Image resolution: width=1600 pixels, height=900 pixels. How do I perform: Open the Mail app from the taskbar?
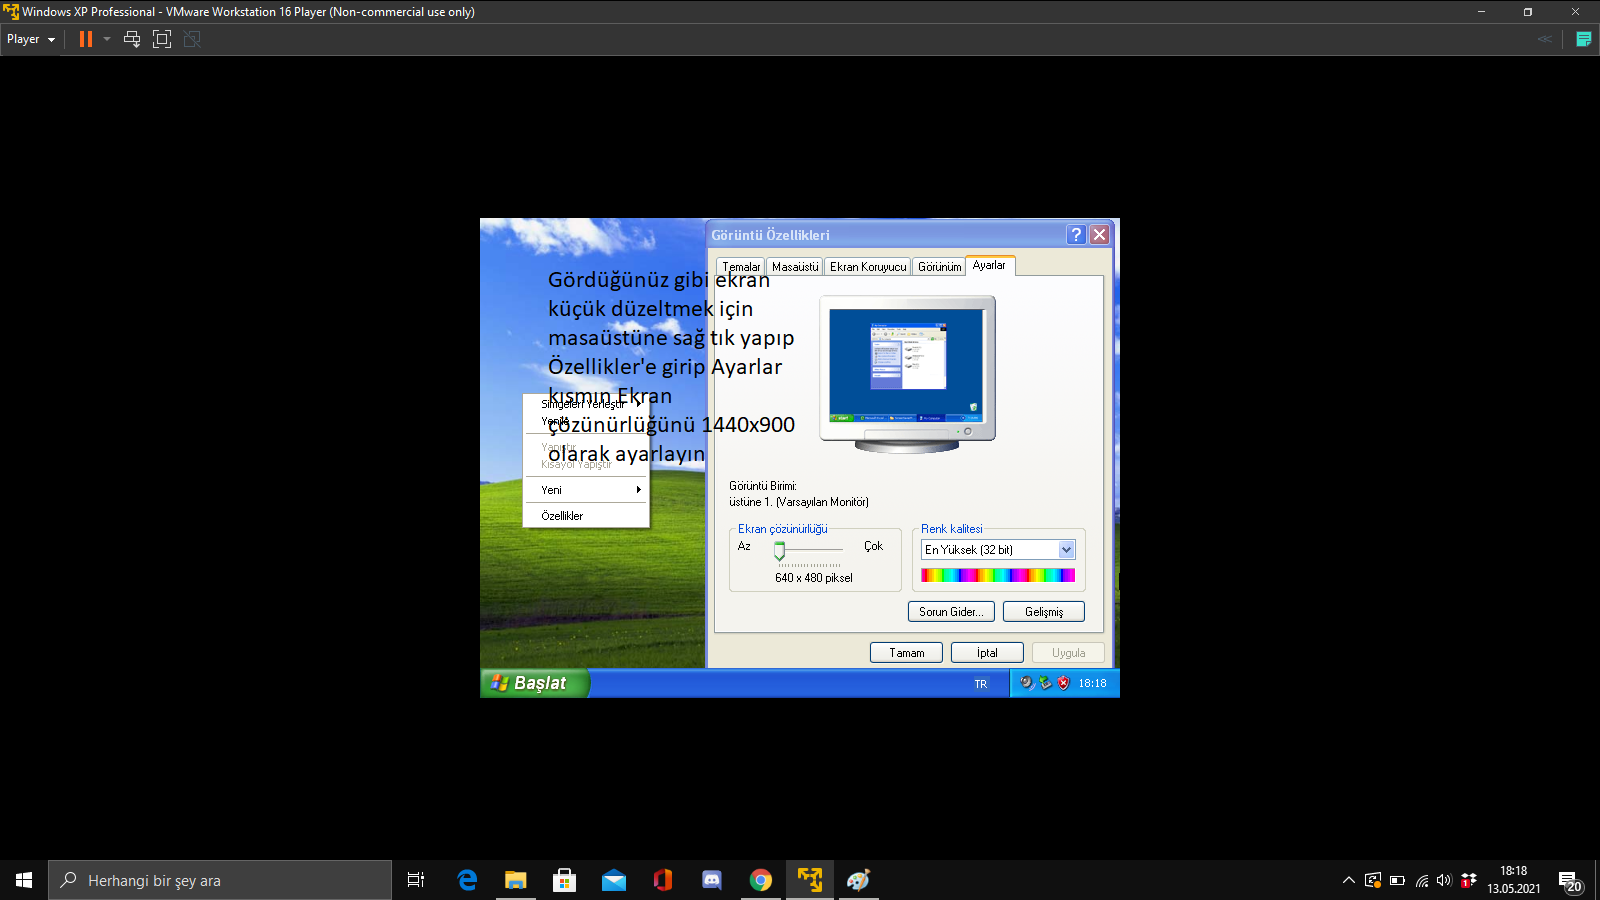click(614, 880)
